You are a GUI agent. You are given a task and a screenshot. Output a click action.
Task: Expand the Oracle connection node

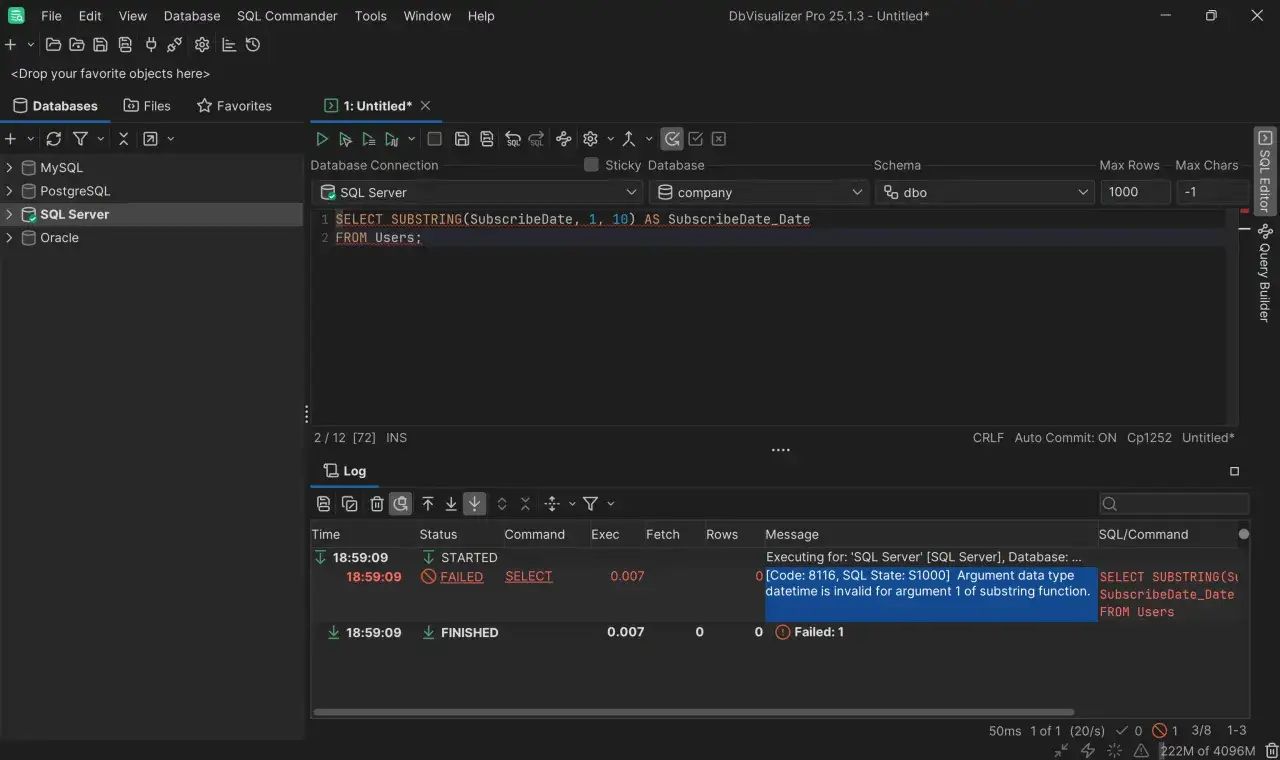tap(10, 238)
